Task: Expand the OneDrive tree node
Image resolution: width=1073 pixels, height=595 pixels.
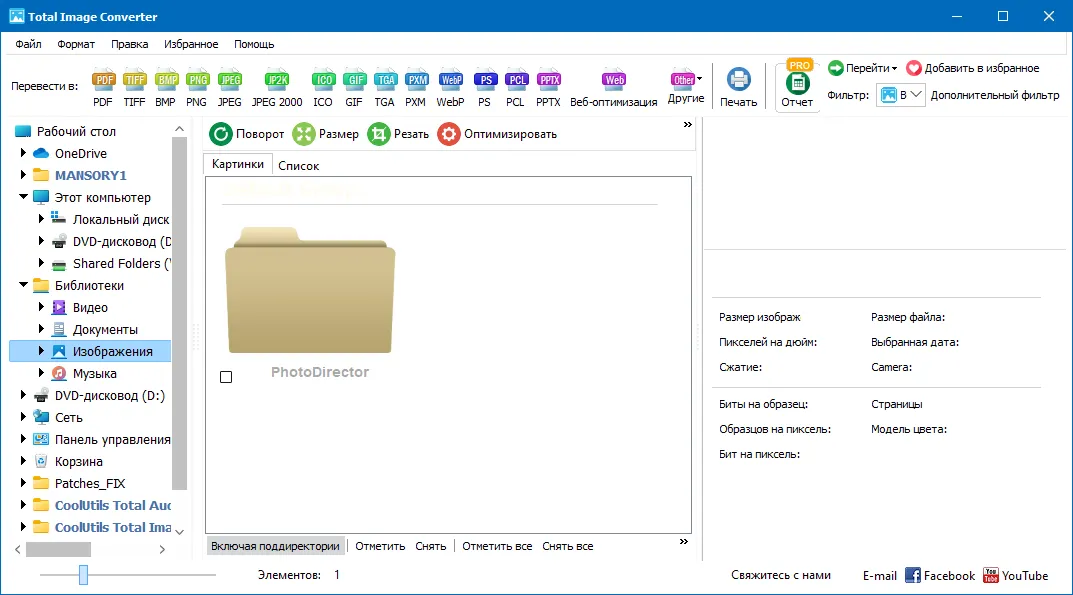Action: 23,153
